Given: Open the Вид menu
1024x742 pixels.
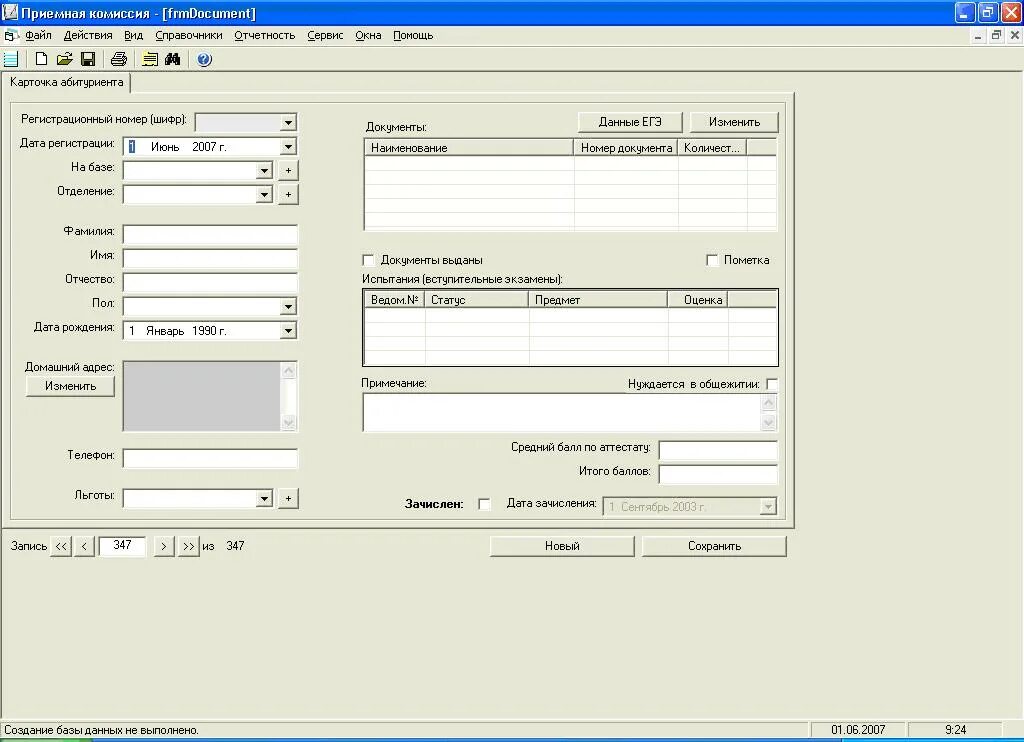Looking at the screenshot, I should pos(133,35).
